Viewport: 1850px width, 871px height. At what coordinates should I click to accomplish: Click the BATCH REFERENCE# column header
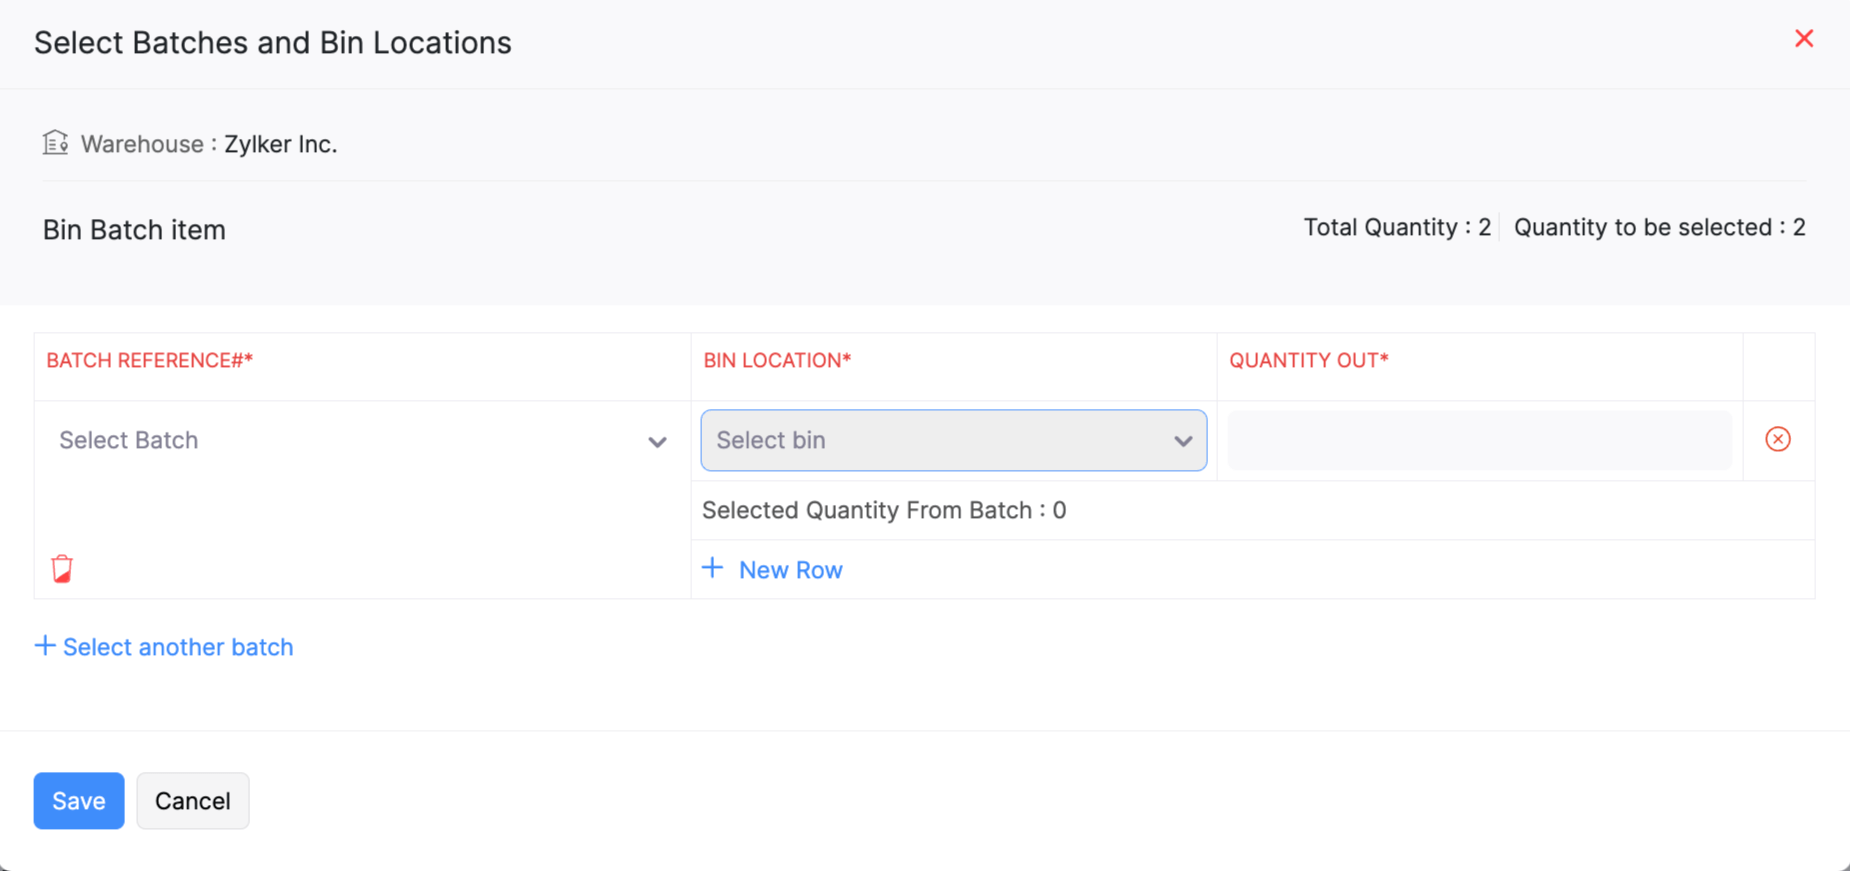tap(149, 360)
